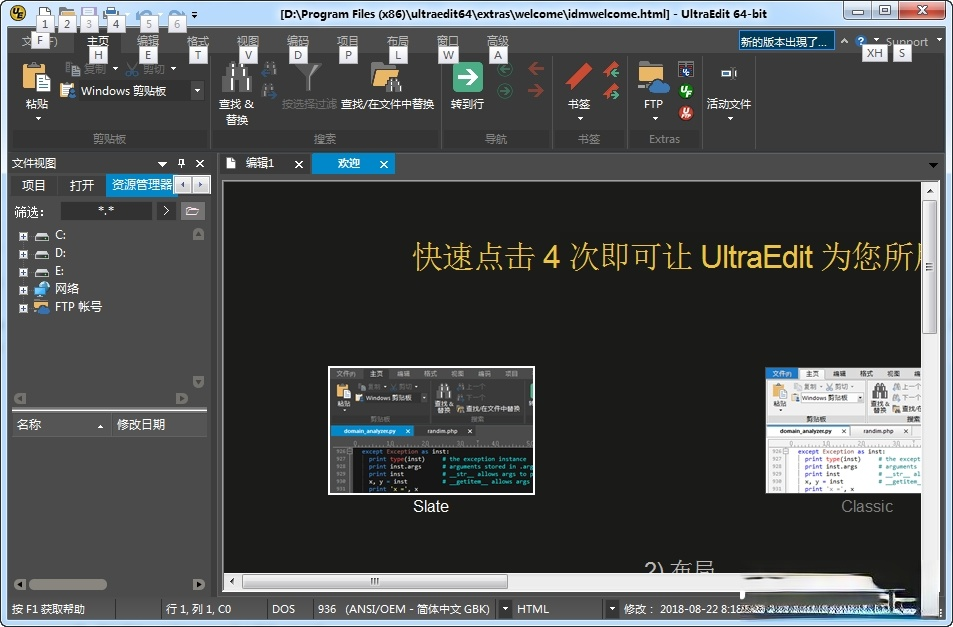Image resolution: width=953 pixels, height=627 pixels.
Task: Click the 活动文件 icon
Action: click(x=729, y=74)
